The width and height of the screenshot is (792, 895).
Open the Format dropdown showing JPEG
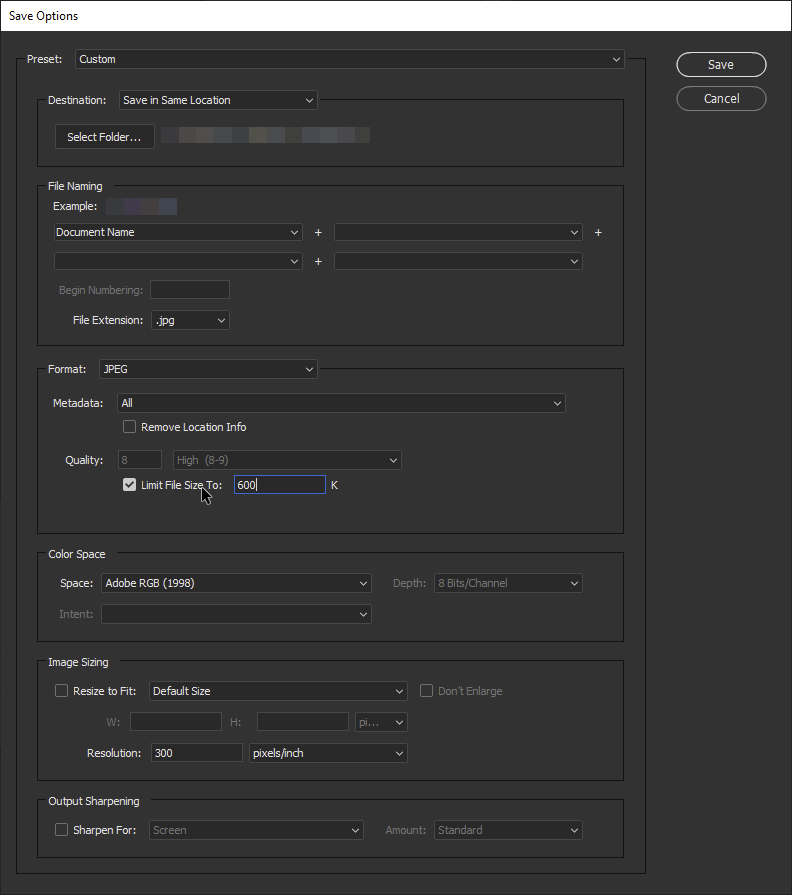208,369
